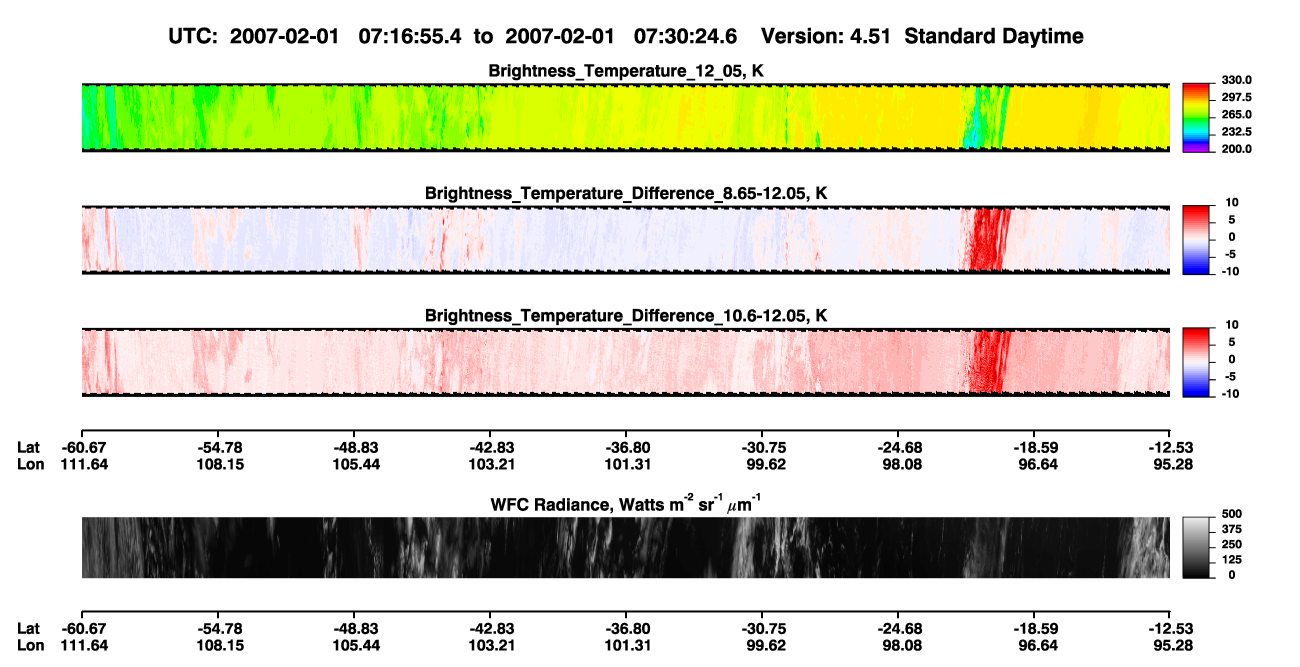Click the 'Lat' label on the bottom axis
1300x667 pixels.
pos(28,629)
